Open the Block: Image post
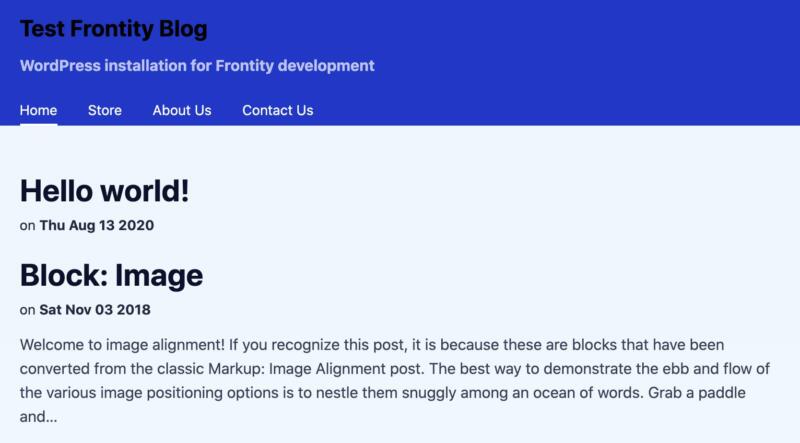This screenshot has width=800, height=443. click(111, 275)
